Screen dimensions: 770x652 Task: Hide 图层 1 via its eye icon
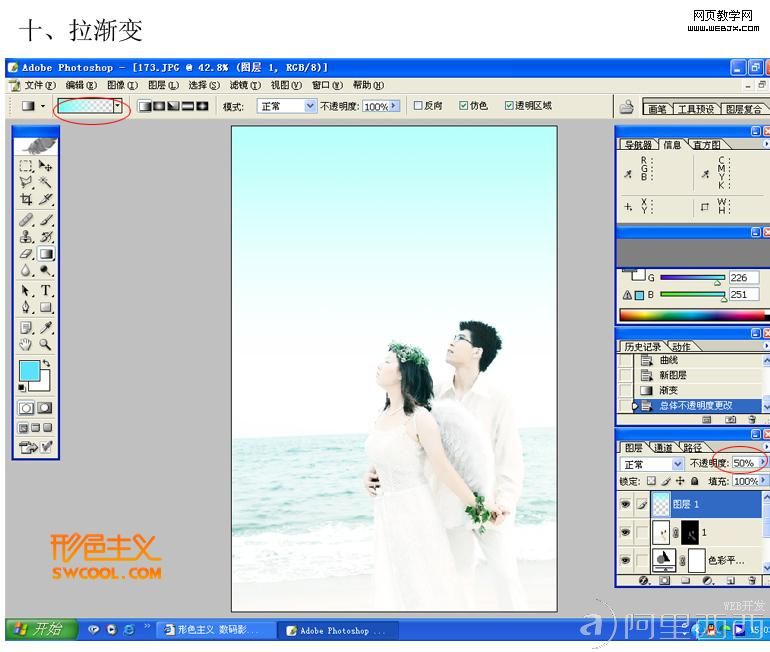click(625, 504)
